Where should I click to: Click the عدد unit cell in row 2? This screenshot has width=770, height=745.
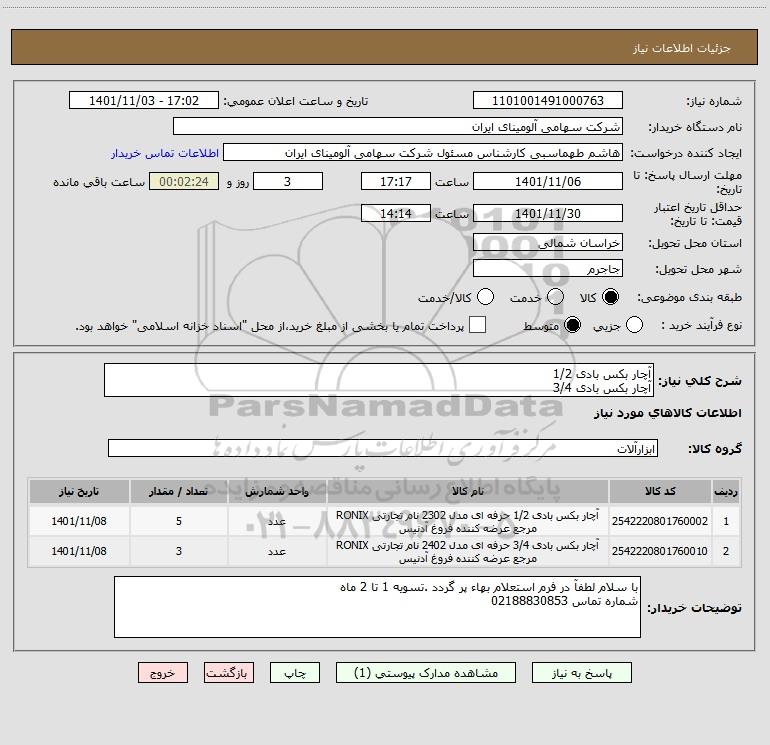277,551
